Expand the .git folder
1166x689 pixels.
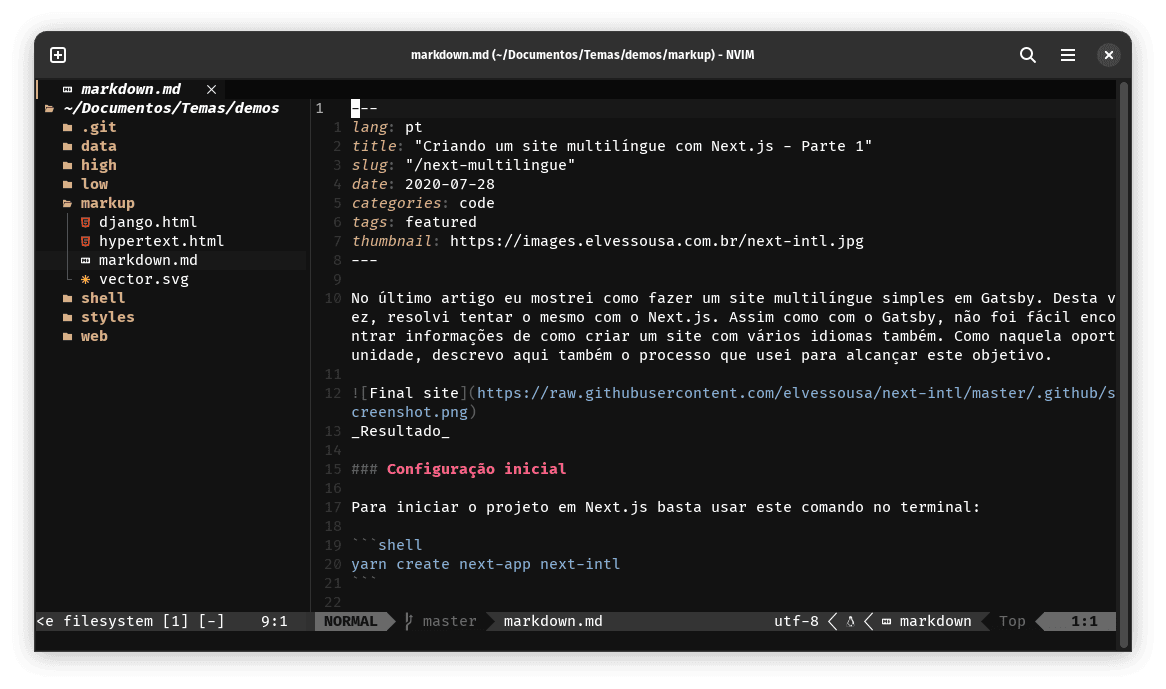click(98, 127)
